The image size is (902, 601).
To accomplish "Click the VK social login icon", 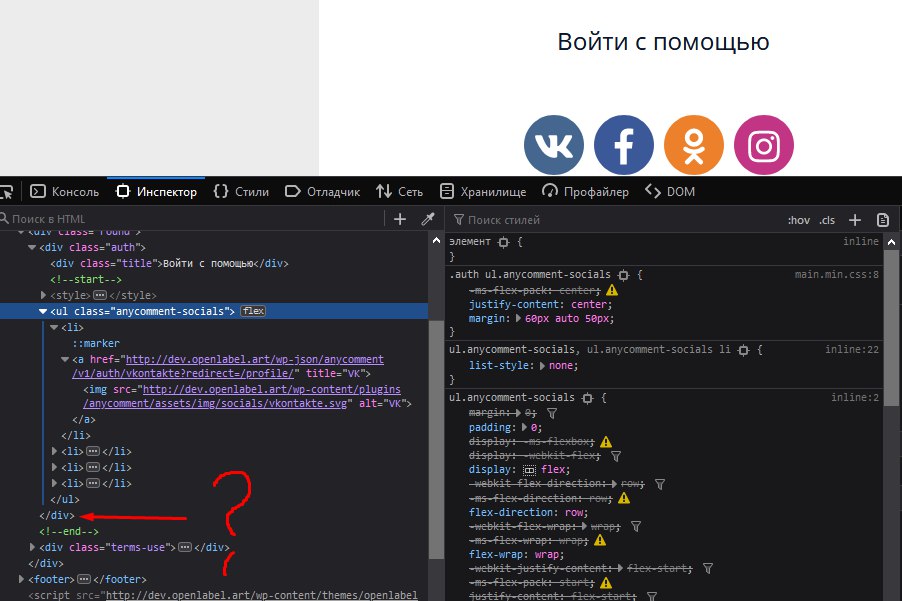I will [553, 145].
